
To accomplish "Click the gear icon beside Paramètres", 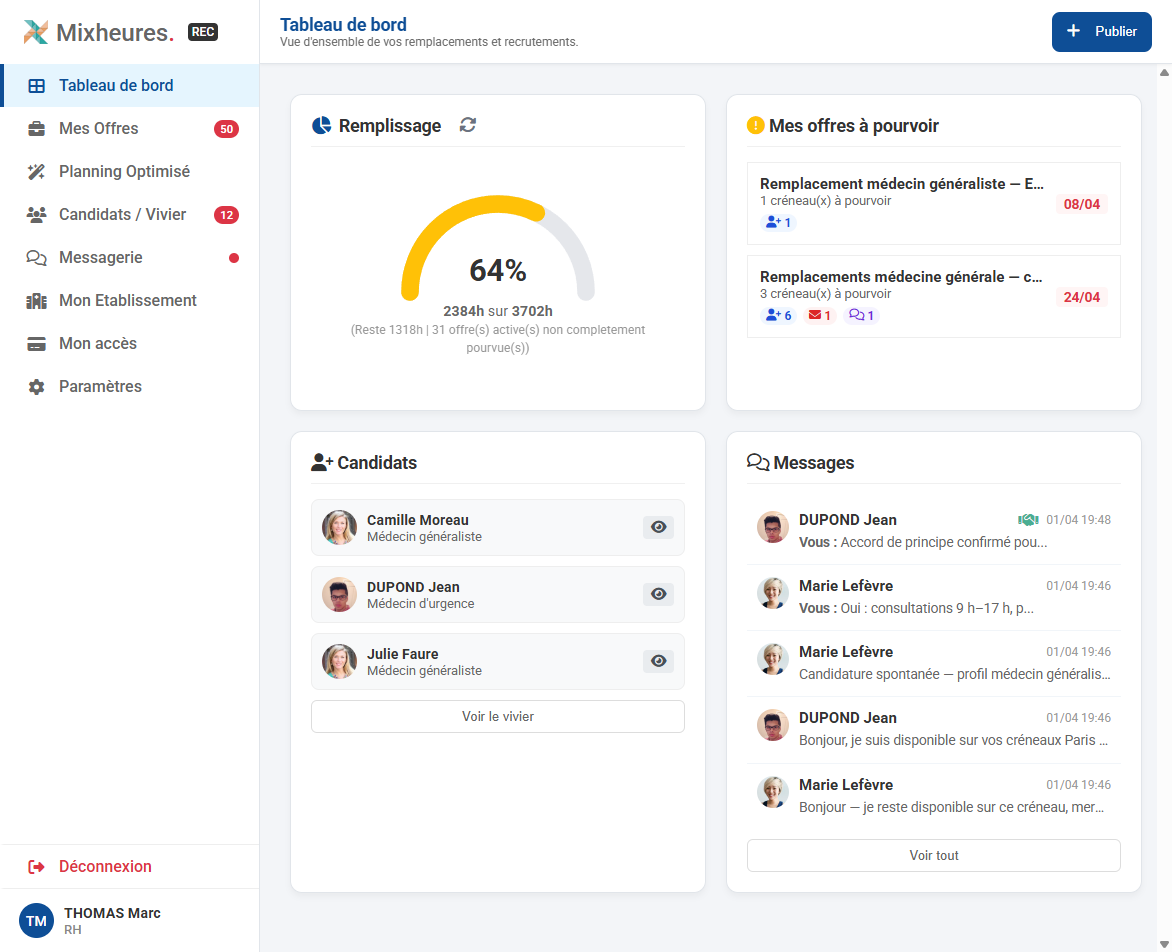I will click(36, 387).
